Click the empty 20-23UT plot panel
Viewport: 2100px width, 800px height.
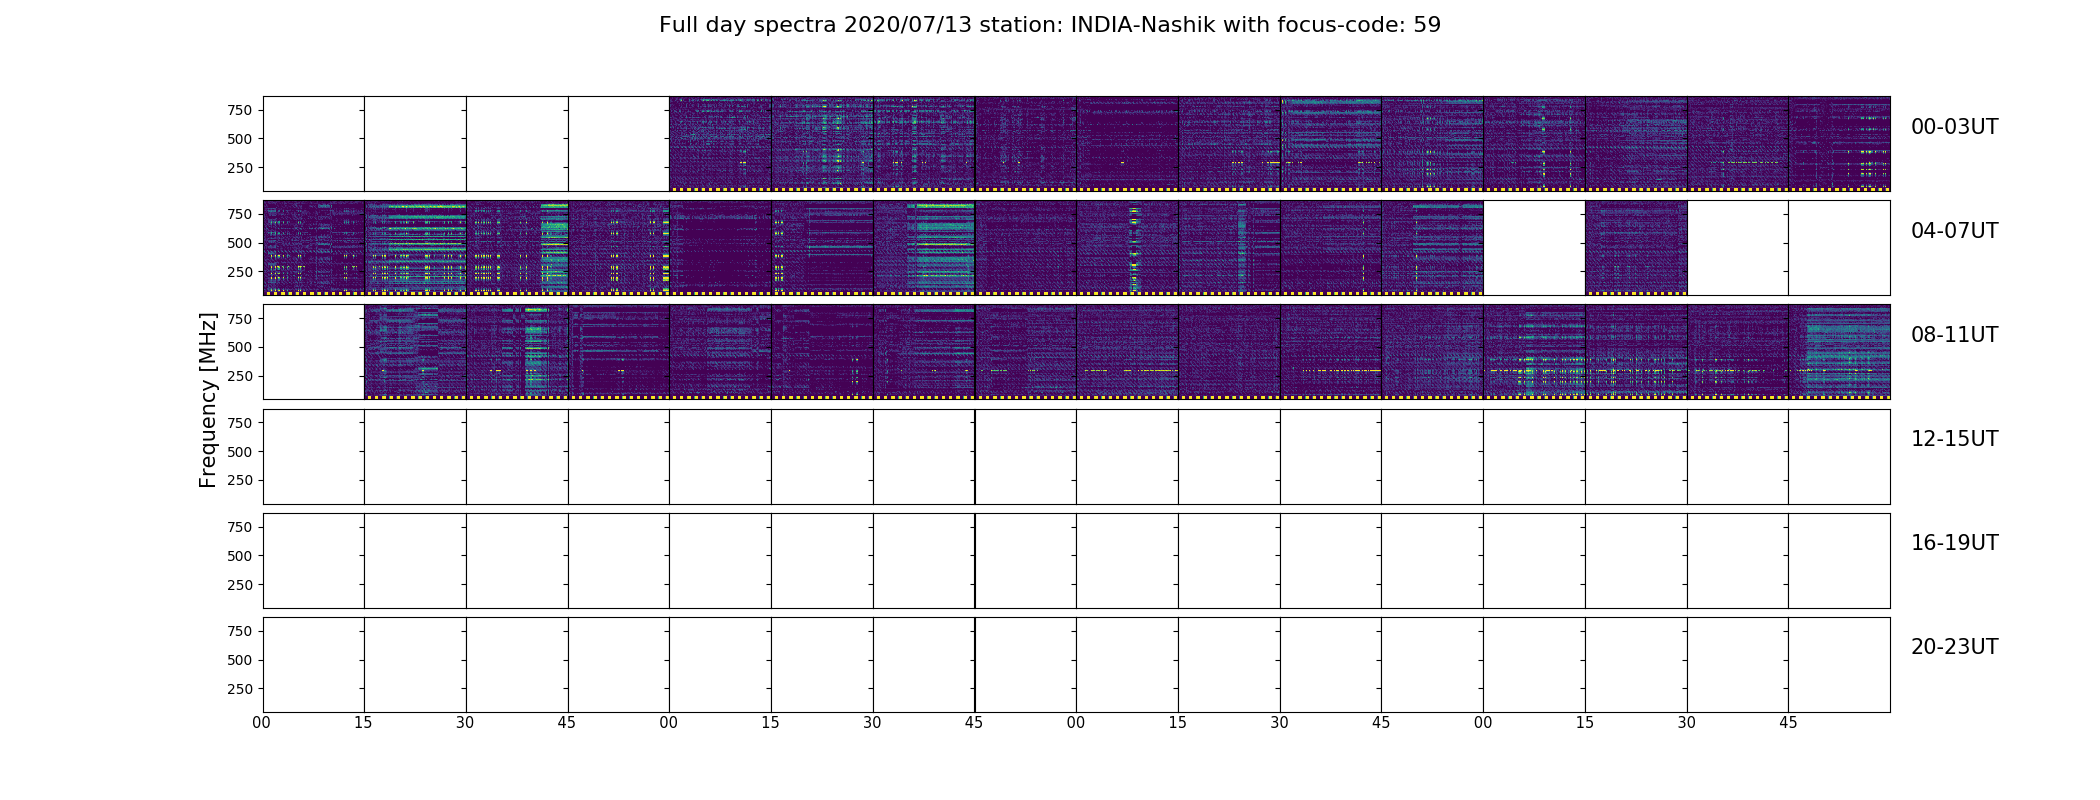[1076, 665]
